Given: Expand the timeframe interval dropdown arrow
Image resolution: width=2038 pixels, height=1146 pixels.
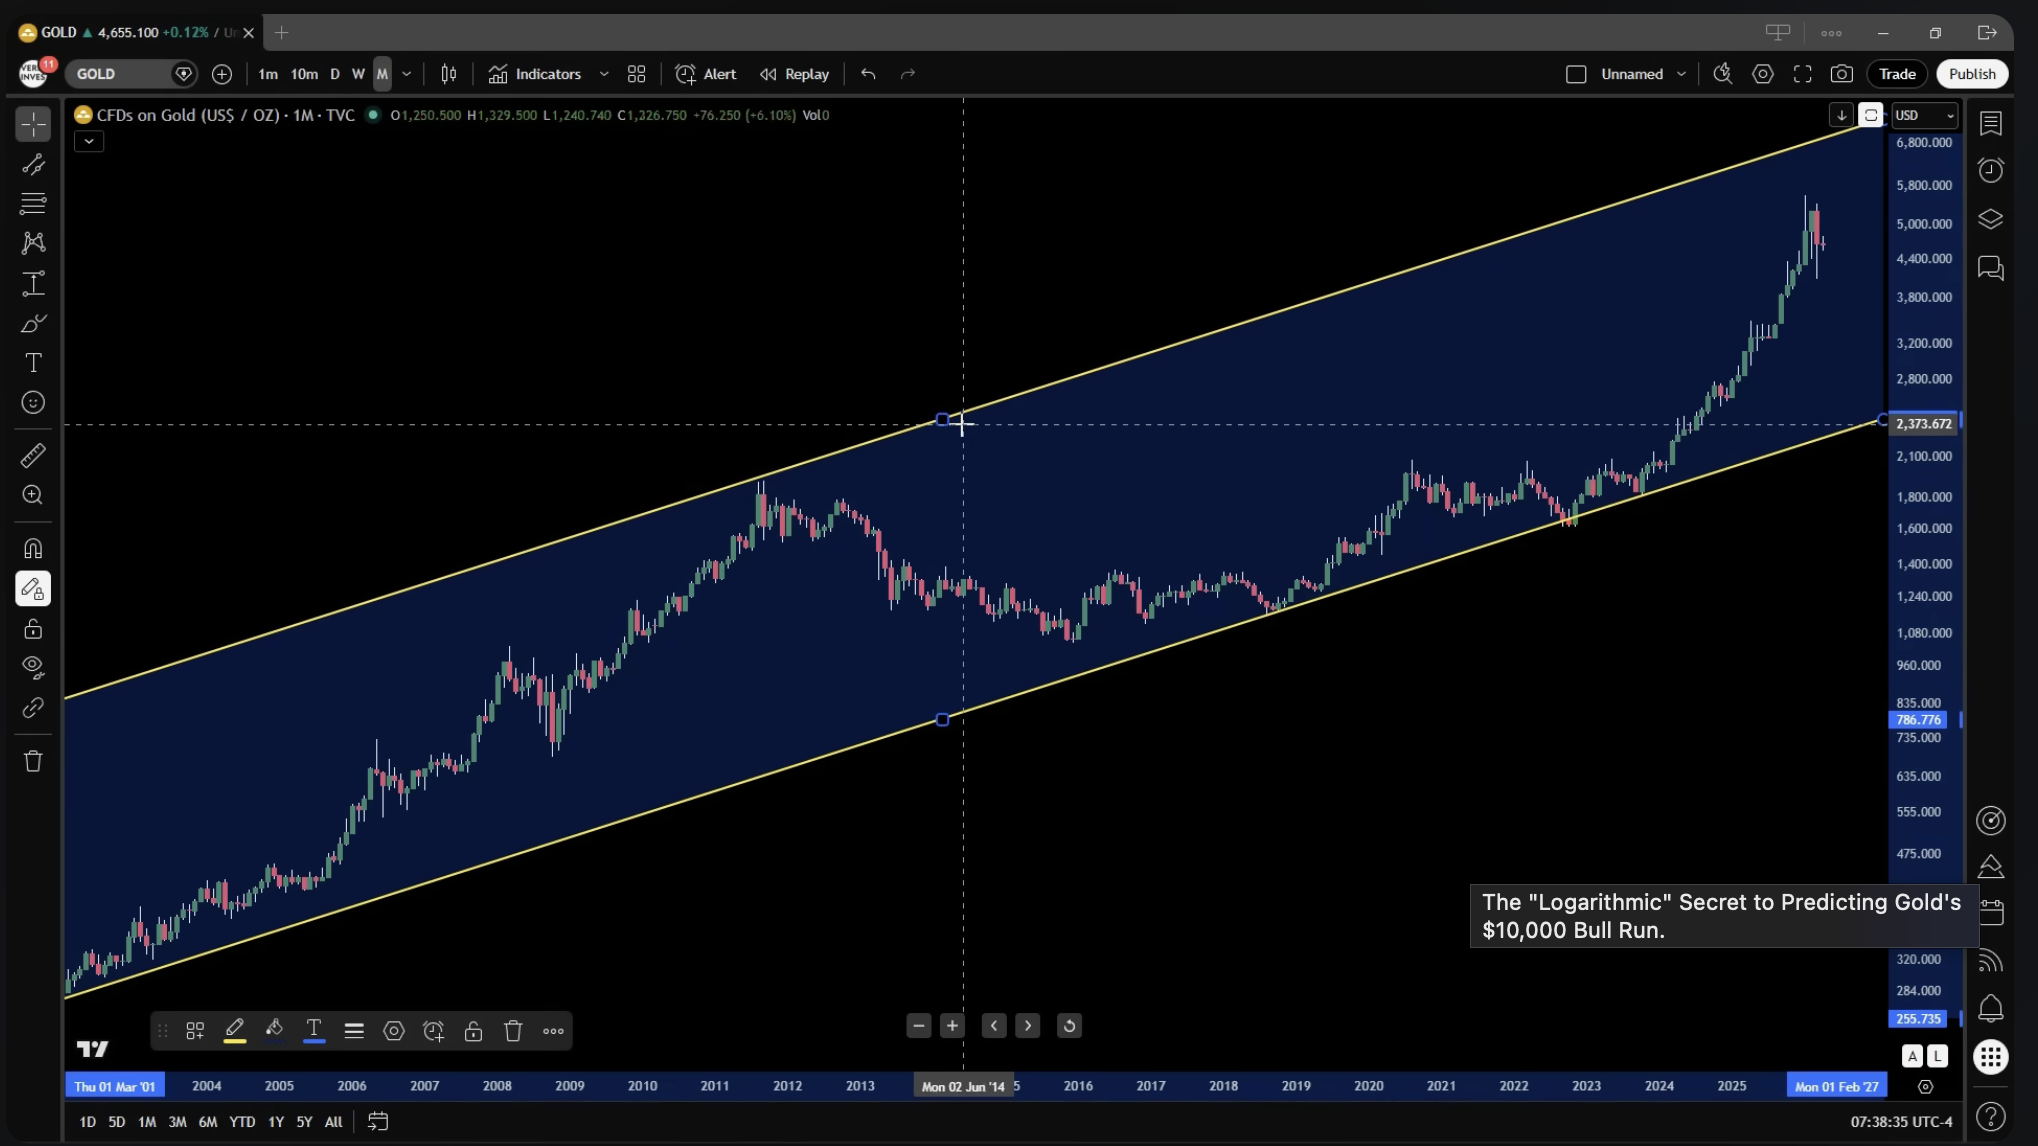Looking at the screenshot, I should tap(406, 74).
